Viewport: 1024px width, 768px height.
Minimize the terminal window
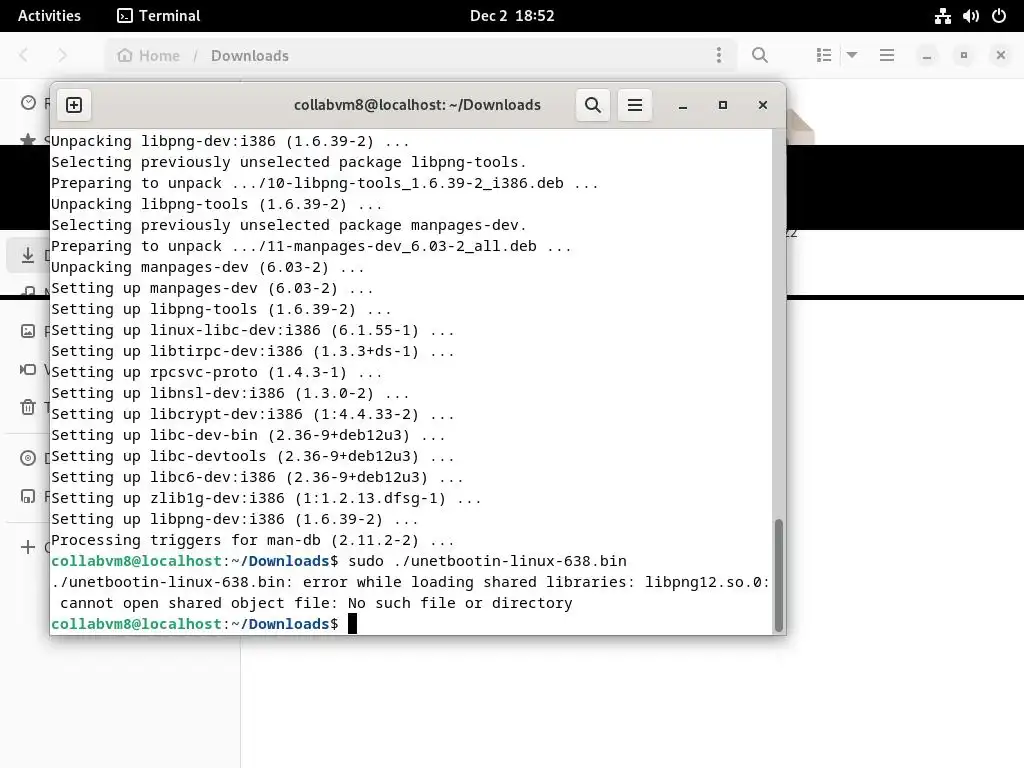[682, 105]
